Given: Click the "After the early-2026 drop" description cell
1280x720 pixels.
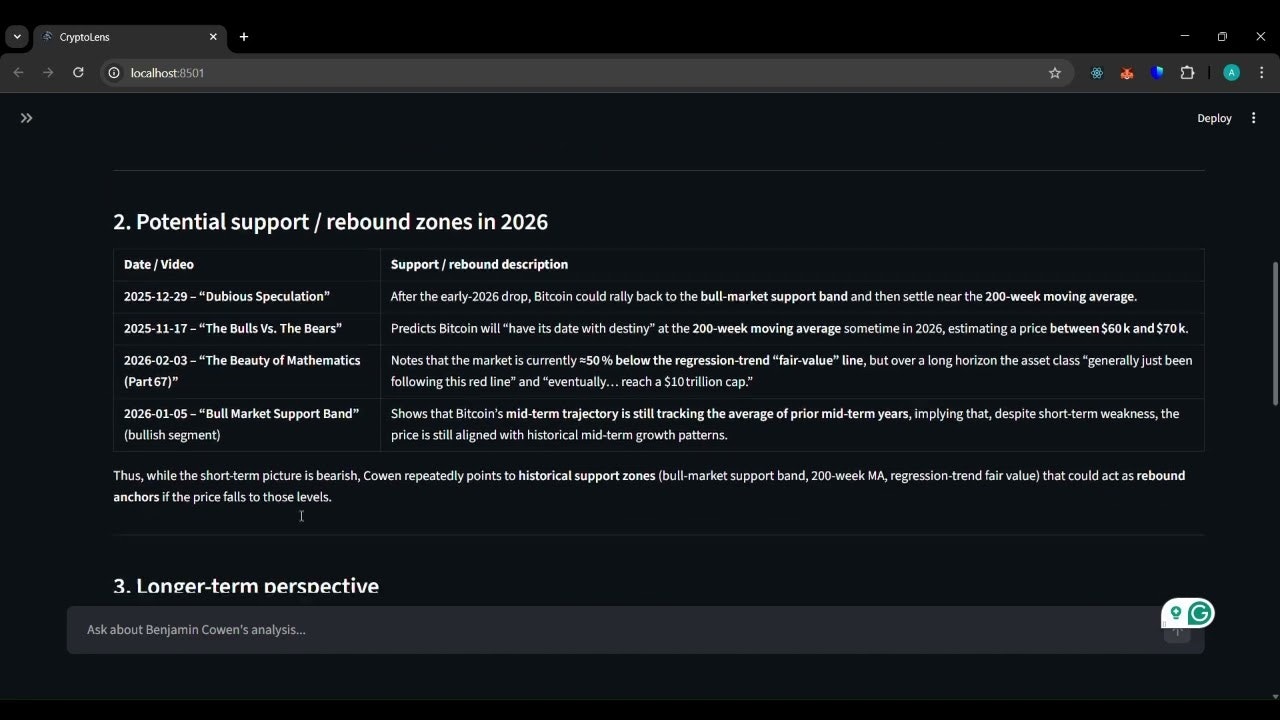Looking at the screenshot, I should 792,297.
